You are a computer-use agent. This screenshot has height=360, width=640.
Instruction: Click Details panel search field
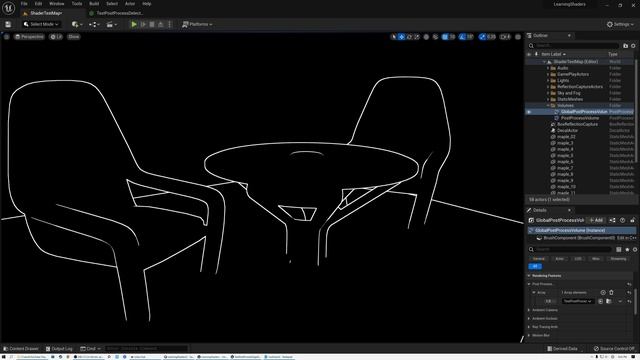[571, 249]
